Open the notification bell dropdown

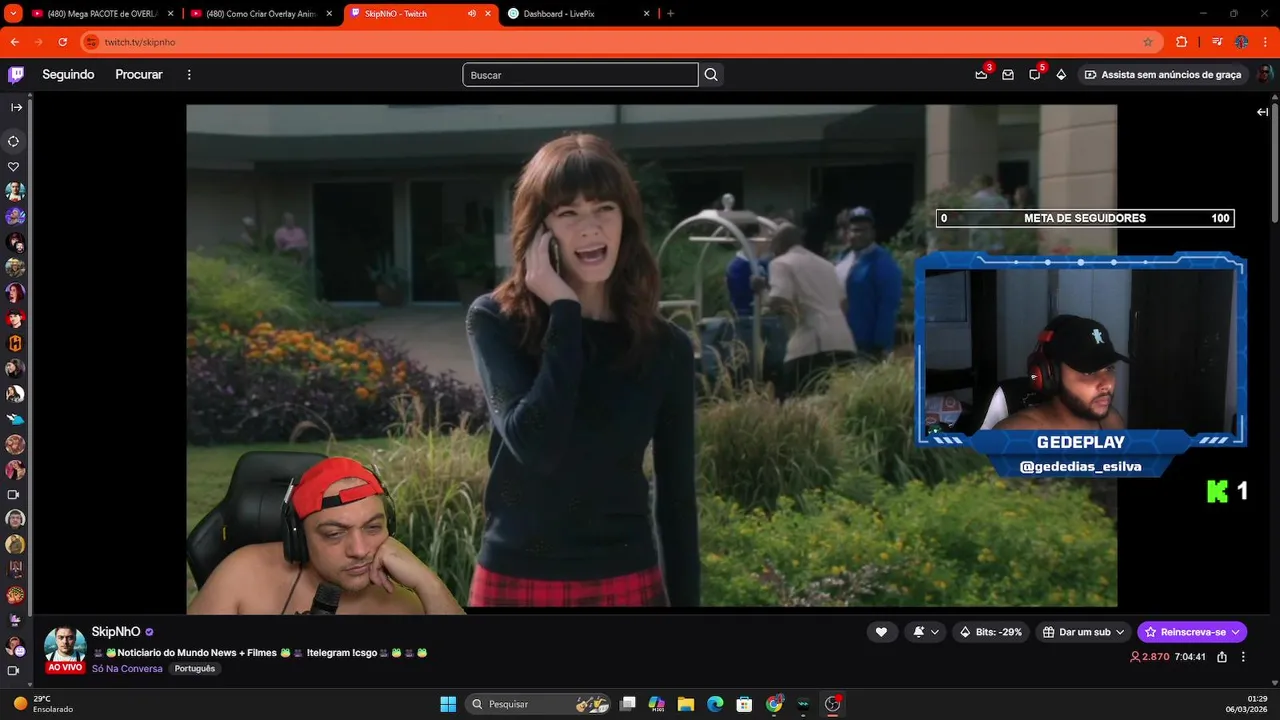[927, 632]
